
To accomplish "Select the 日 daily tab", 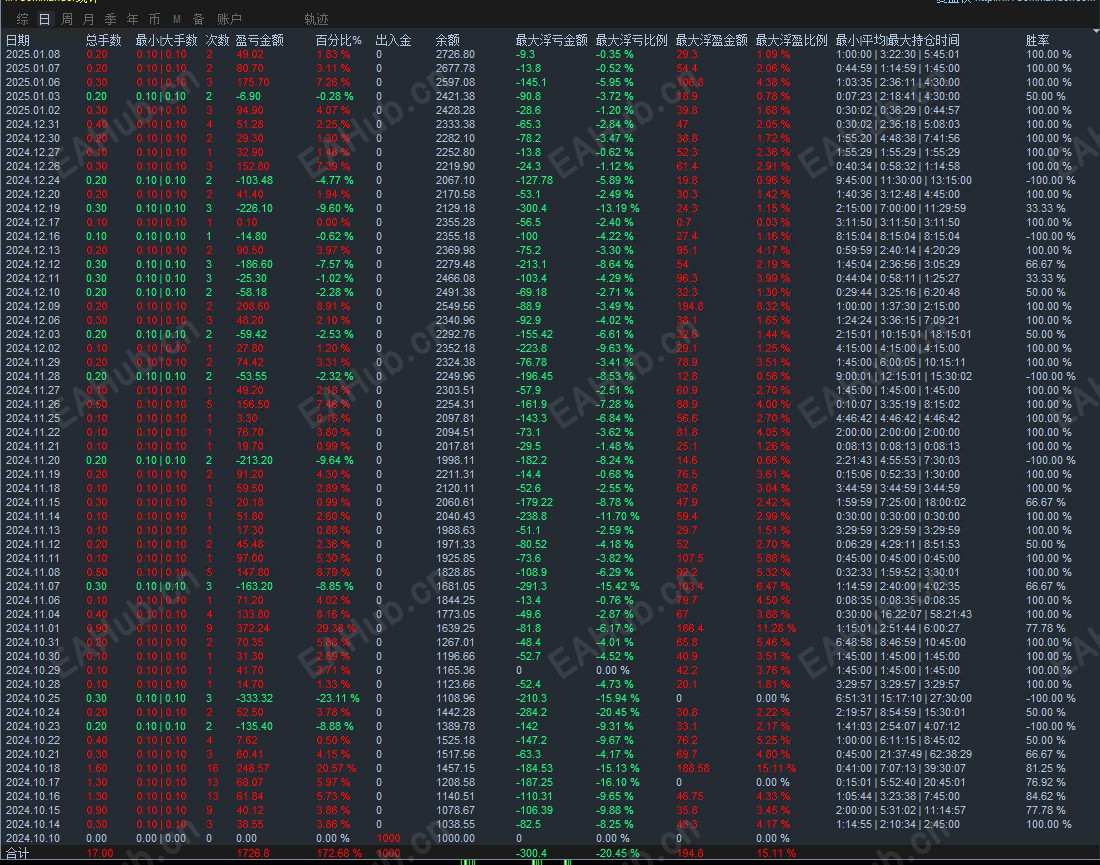I will 44,19.
